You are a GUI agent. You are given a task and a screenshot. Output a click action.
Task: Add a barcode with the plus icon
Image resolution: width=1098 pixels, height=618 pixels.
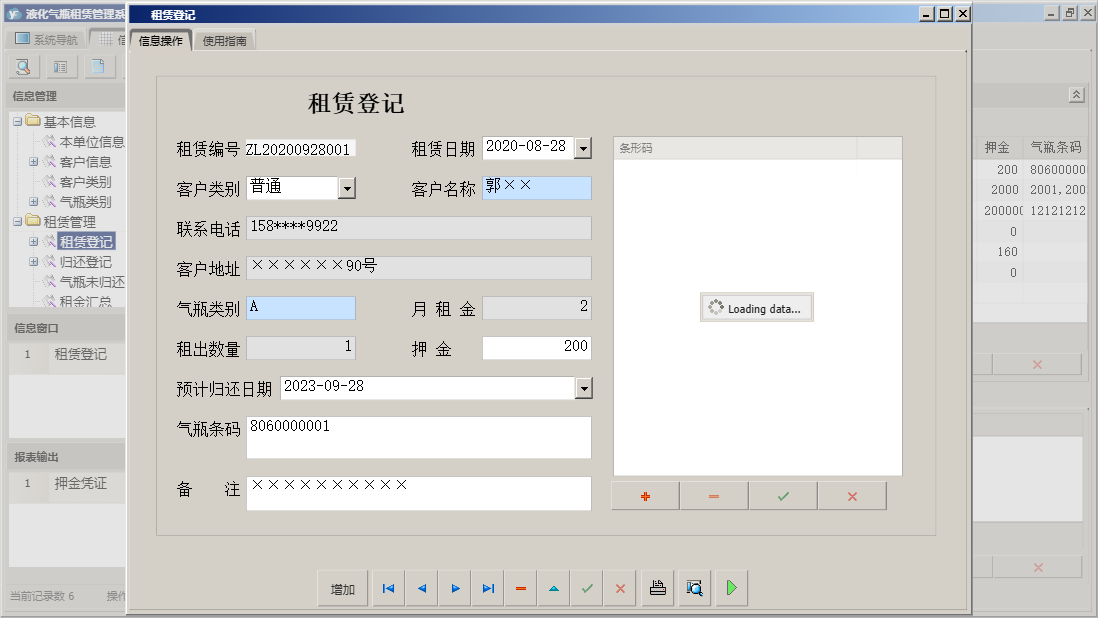click(644, 494)
